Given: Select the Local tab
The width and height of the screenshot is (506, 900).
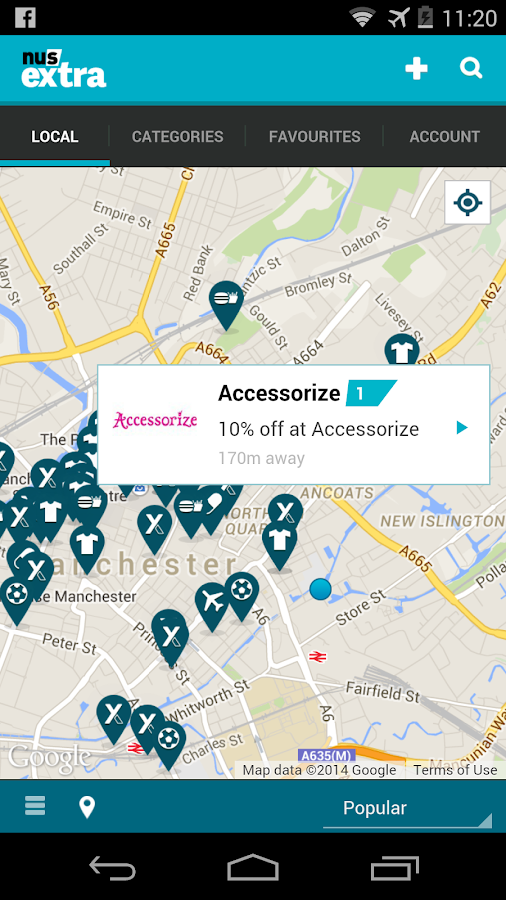Looking at the screenshot, I should [x=55, y=137].
